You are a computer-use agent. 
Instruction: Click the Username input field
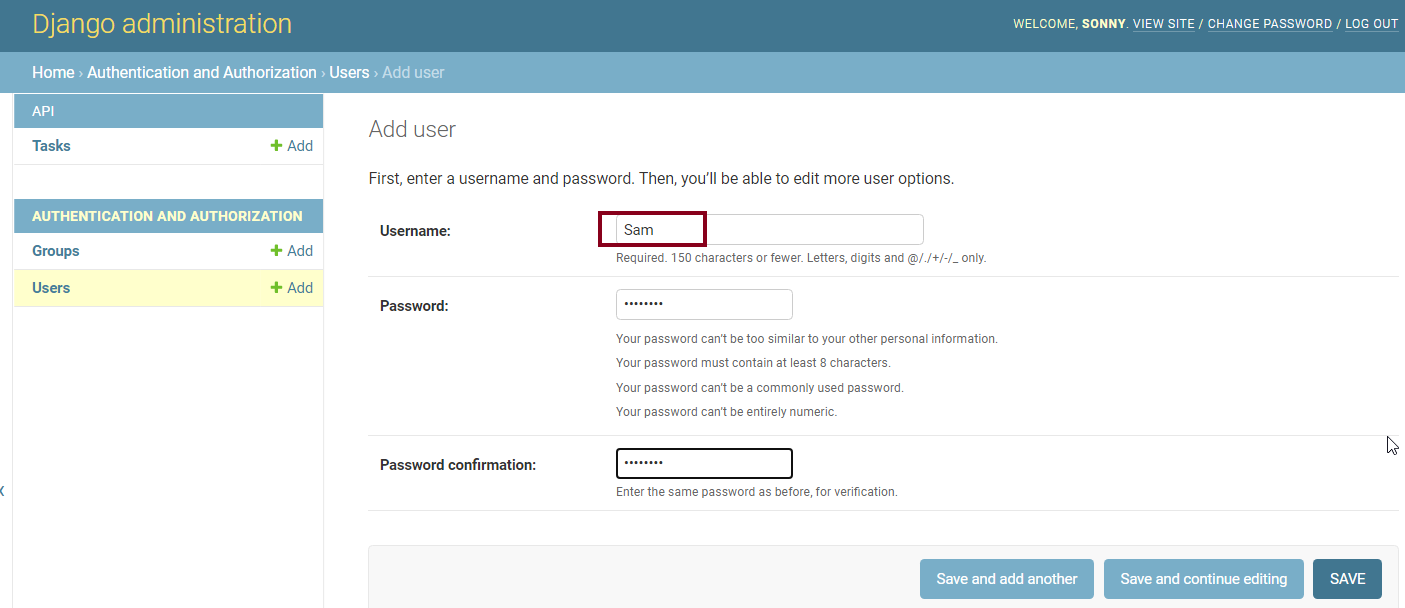click(769, 229)
